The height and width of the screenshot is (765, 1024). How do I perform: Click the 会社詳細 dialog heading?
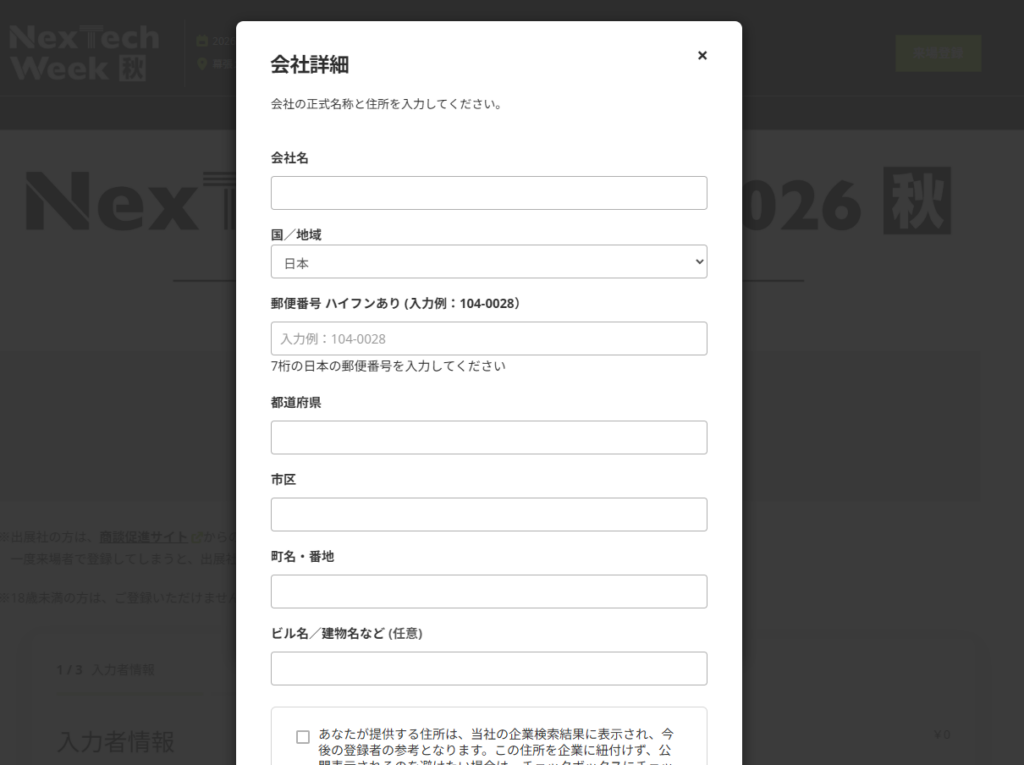click(310, 65)
